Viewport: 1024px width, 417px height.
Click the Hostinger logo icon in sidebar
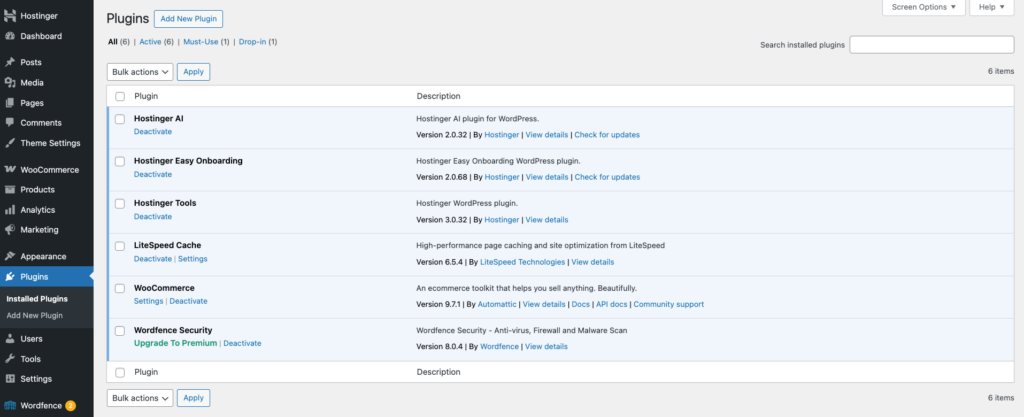tap(9, 18)
